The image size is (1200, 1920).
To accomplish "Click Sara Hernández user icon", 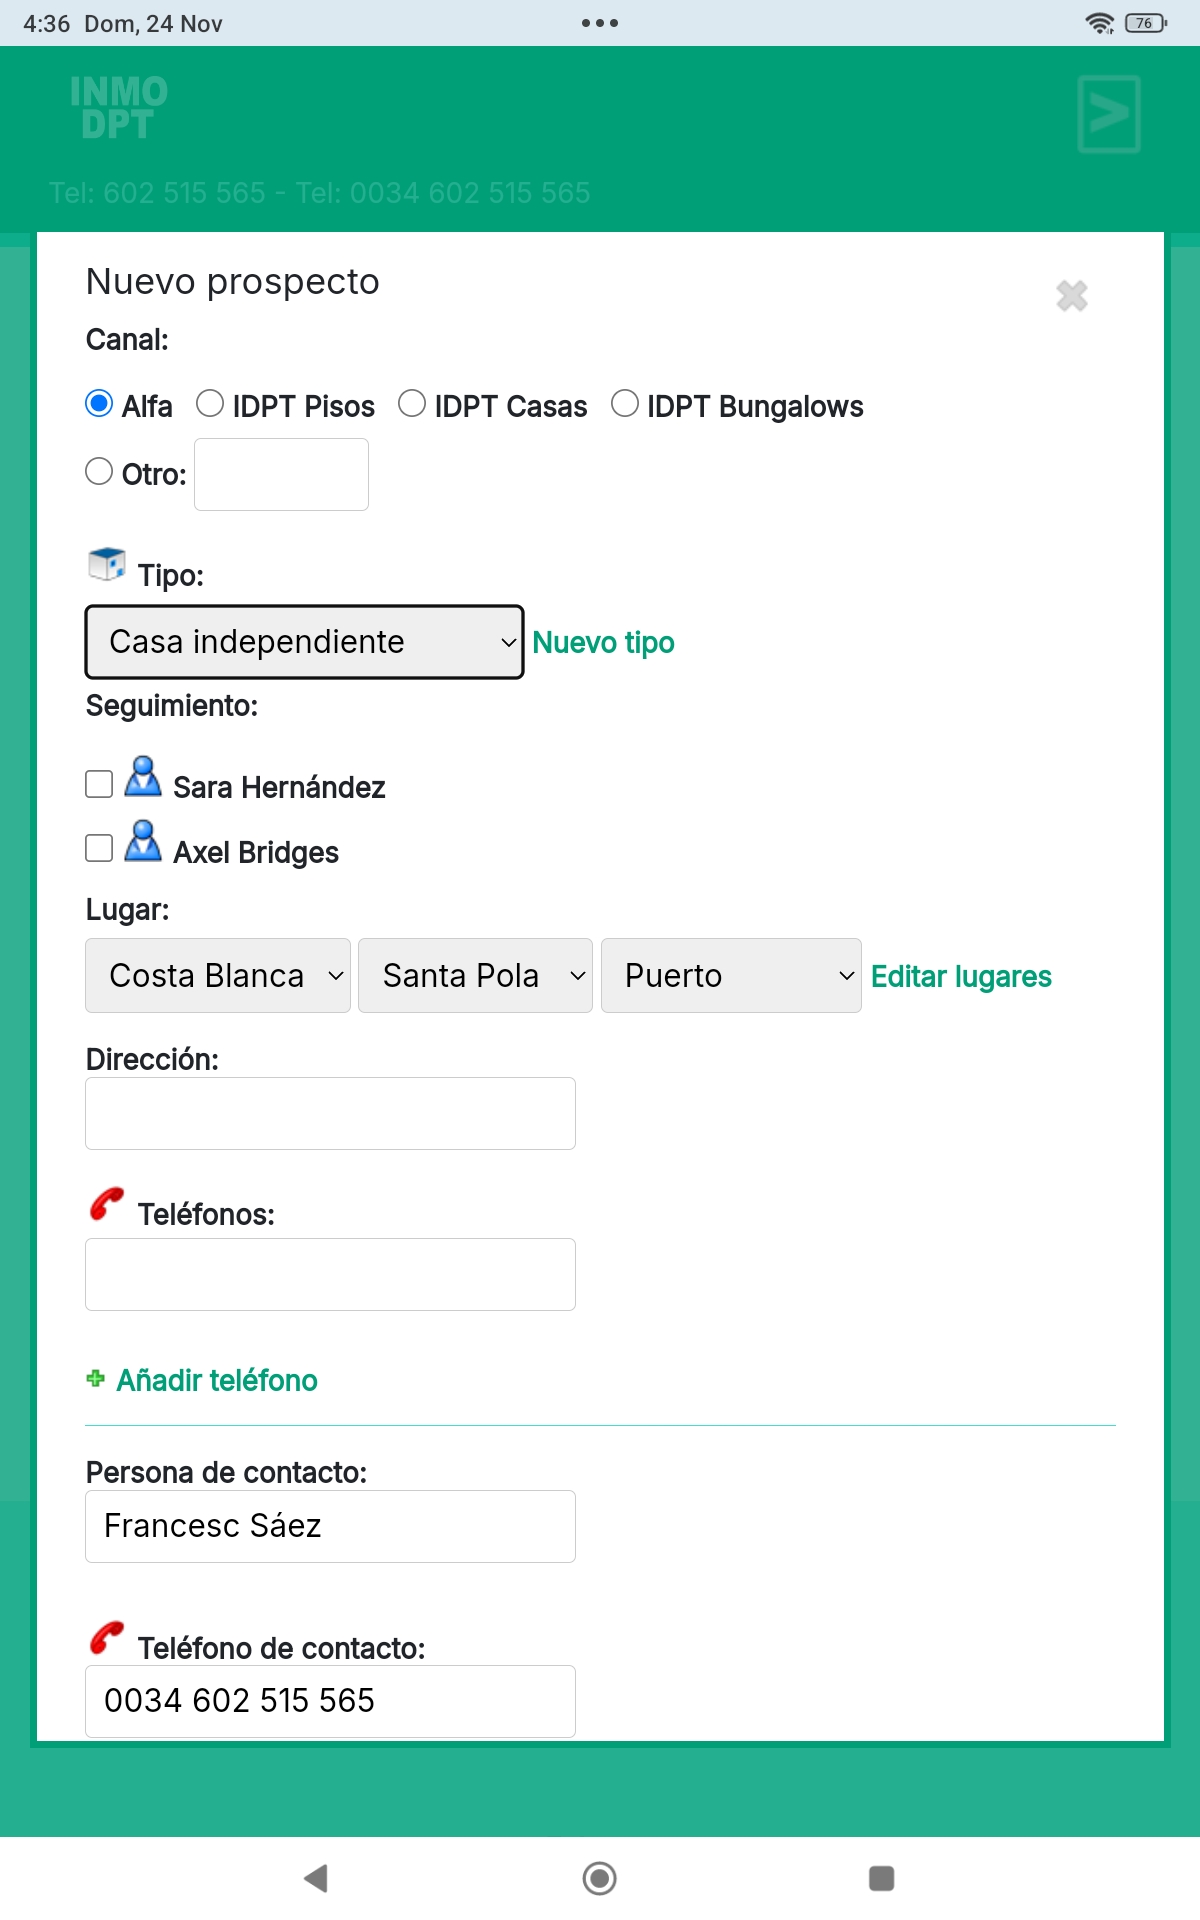I will click(143, 776).
